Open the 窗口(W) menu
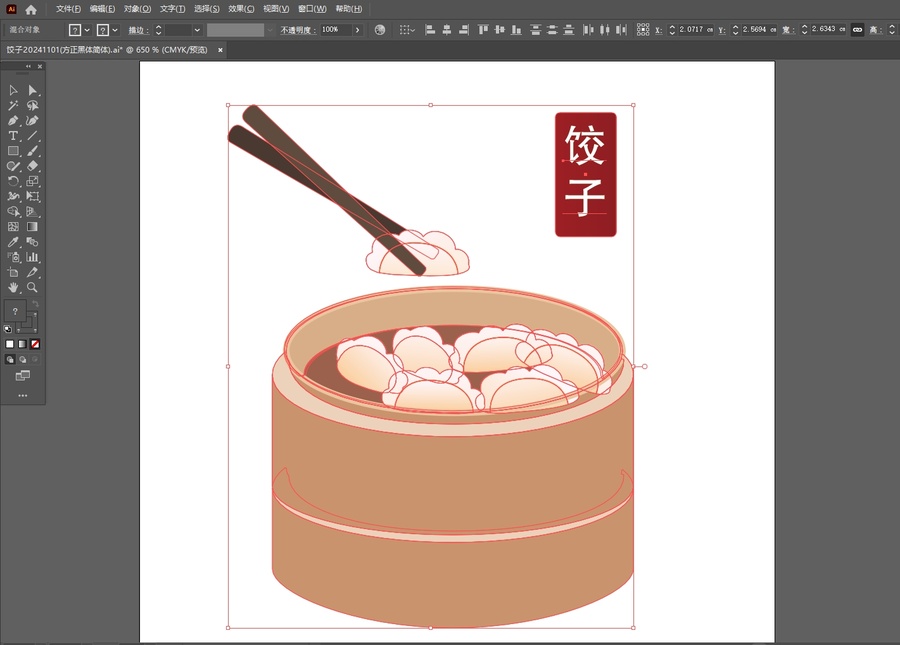Screen dimensions: 900x645 click(x=312, y=9)
